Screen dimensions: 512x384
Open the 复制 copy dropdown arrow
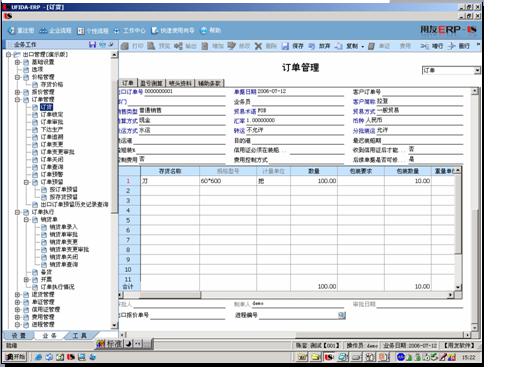tap(363, 47)
